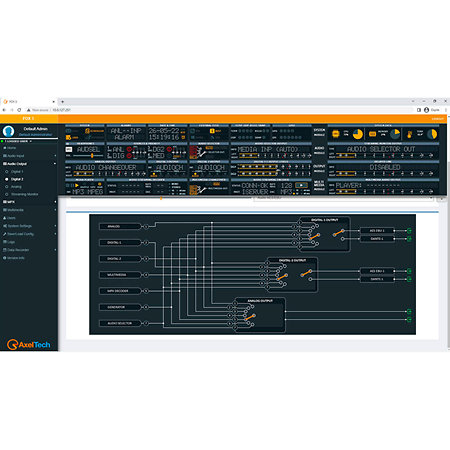Click the node circle next to ANALOG input

pos(146,226)
